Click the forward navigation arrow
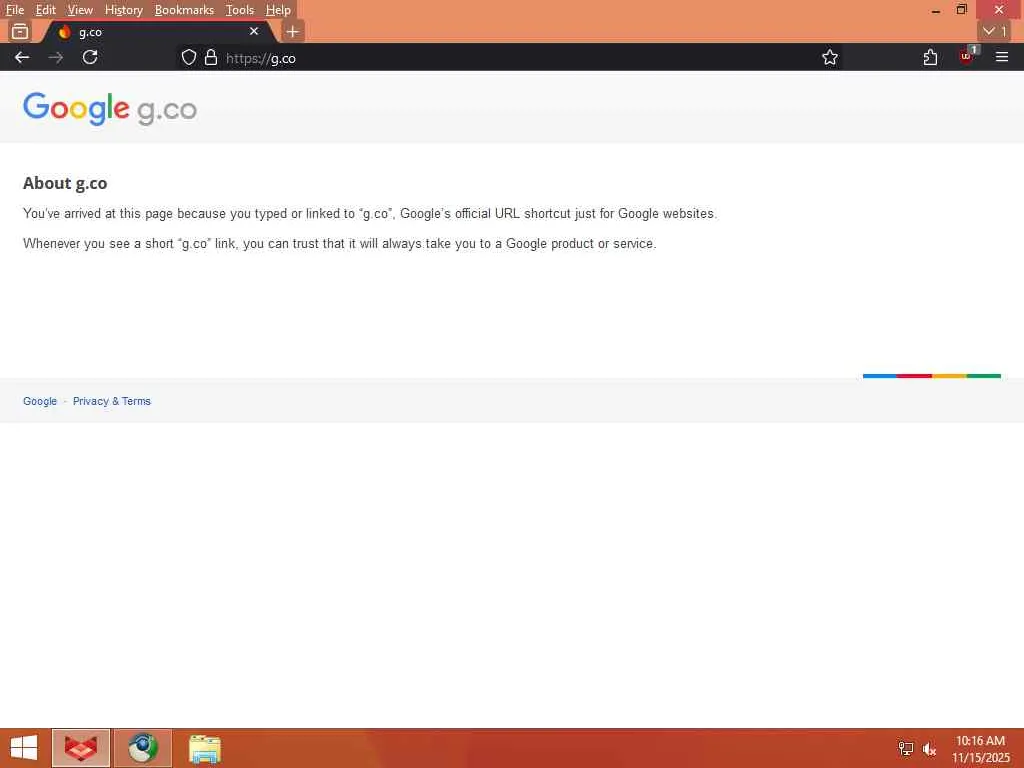Viewport: 1024px width, 768px height. pyautogui.click(x=56, y=57)
